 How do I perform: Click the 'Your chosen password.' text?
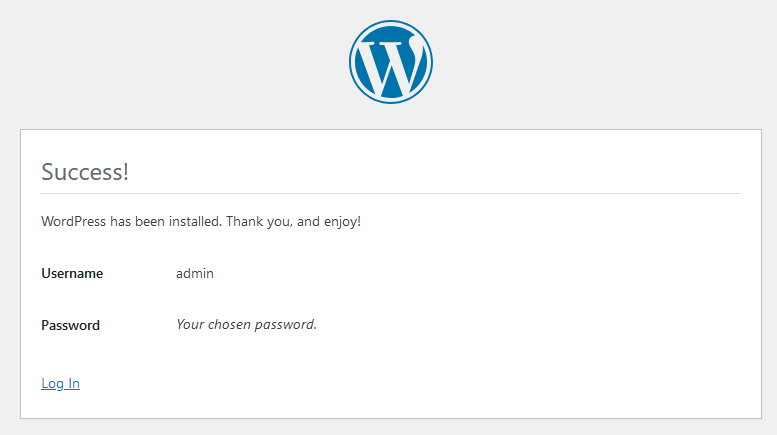[x=246, y=324]
